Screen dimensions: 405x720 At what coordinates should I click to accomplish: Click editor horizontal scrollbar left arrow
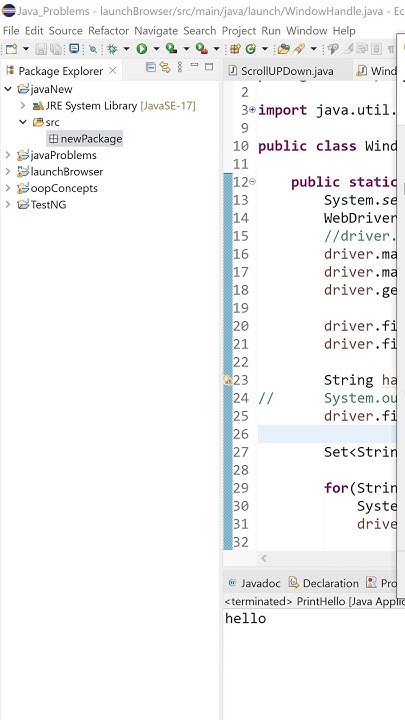(264, 558)
